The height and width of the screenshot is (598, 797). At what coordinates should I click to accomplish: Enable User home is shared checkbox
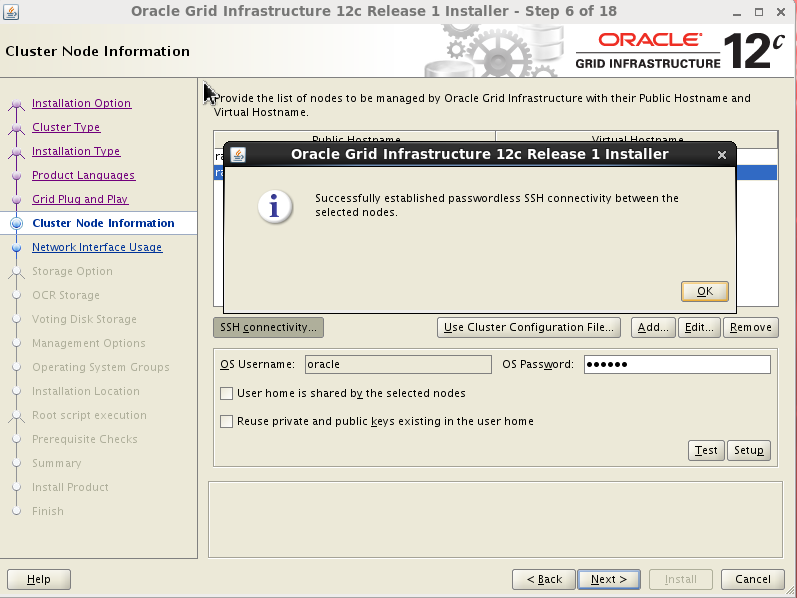pyautogui.click(x=227, y=394)
